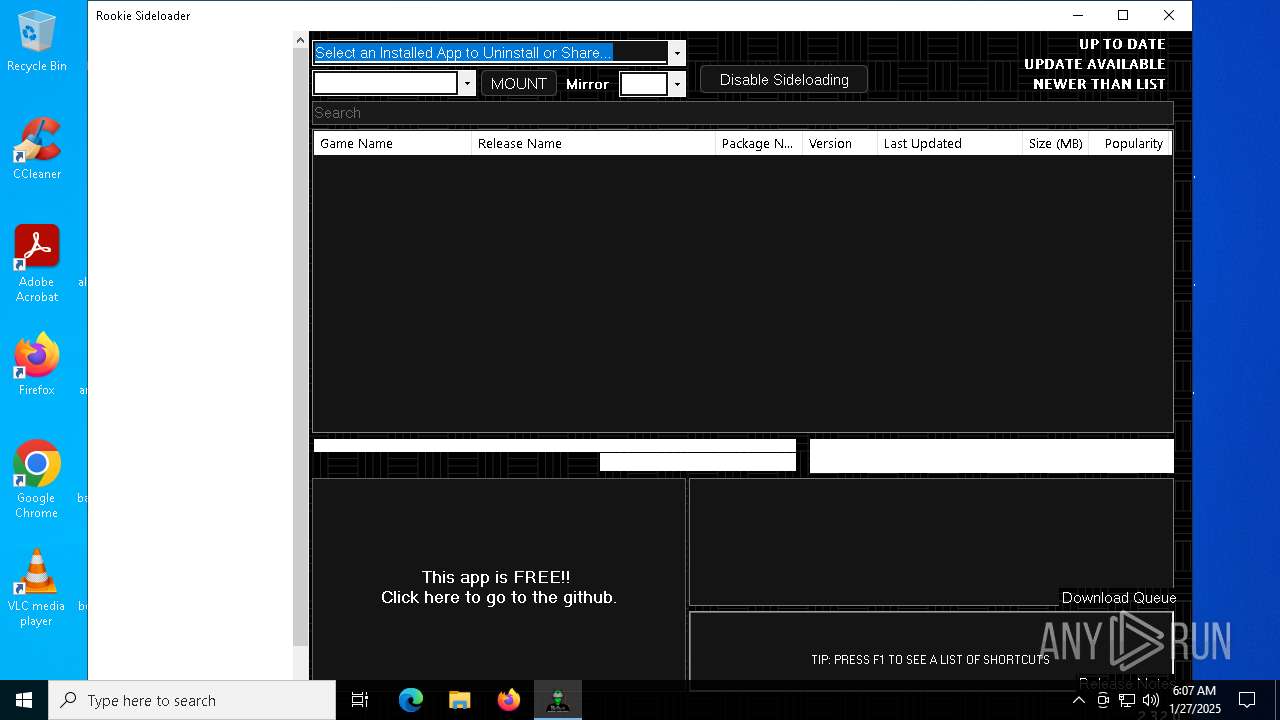This screenshot has height=720, width=1280.
Task: Open the Firefox desktop shortcut
Action: click(36, 365)
